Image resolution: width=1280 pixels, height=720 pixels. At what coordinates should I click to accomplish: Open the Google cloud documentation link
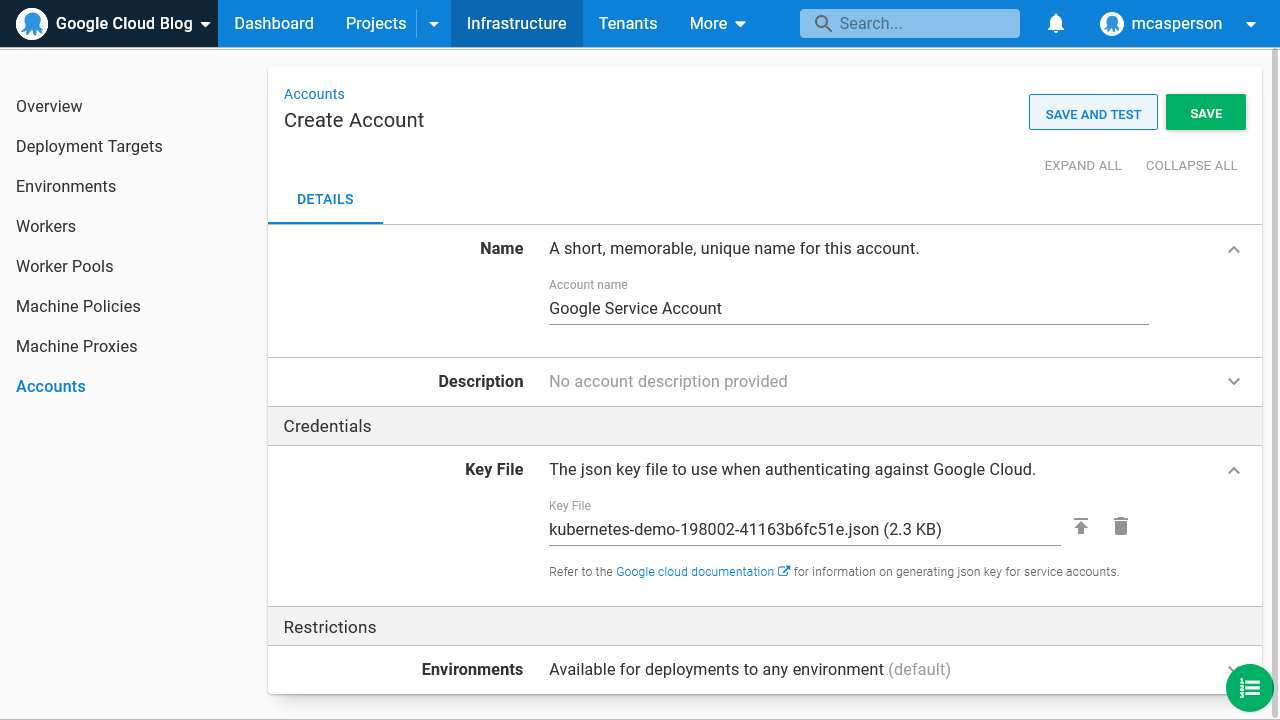pos(696,571)
